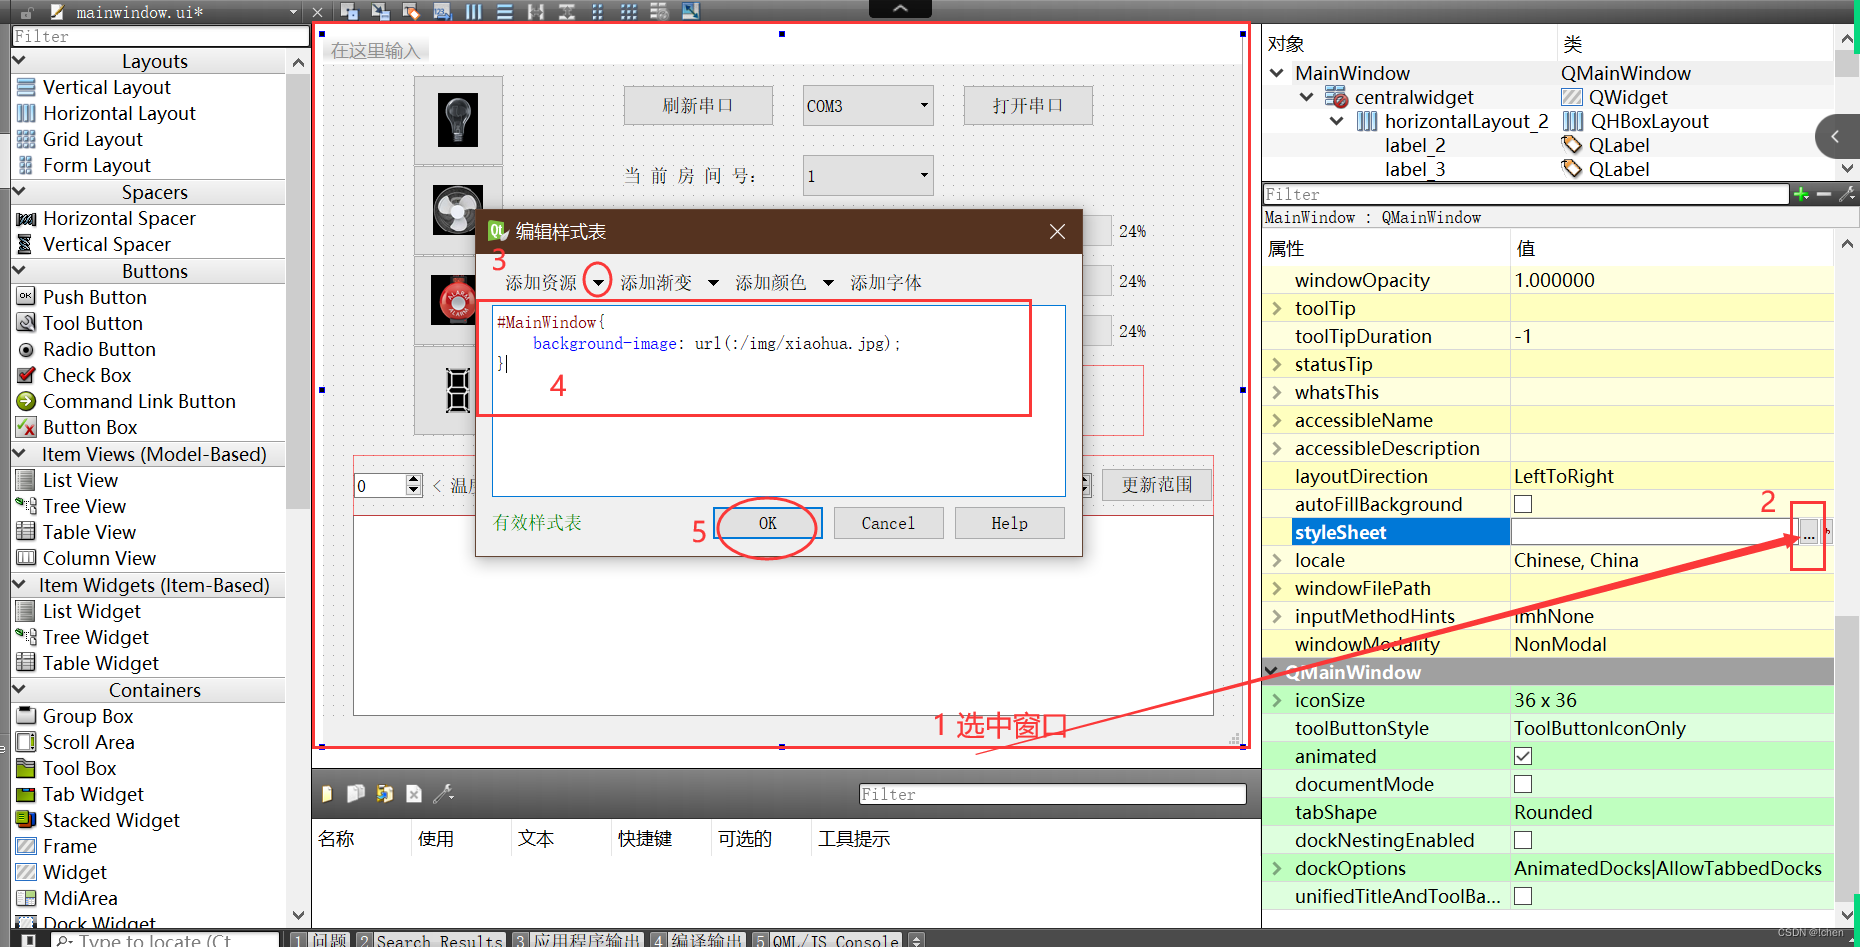Open the 添加渐变 dropdown arrow
Screen dimensions: 1860x947
tap(713, 283)
